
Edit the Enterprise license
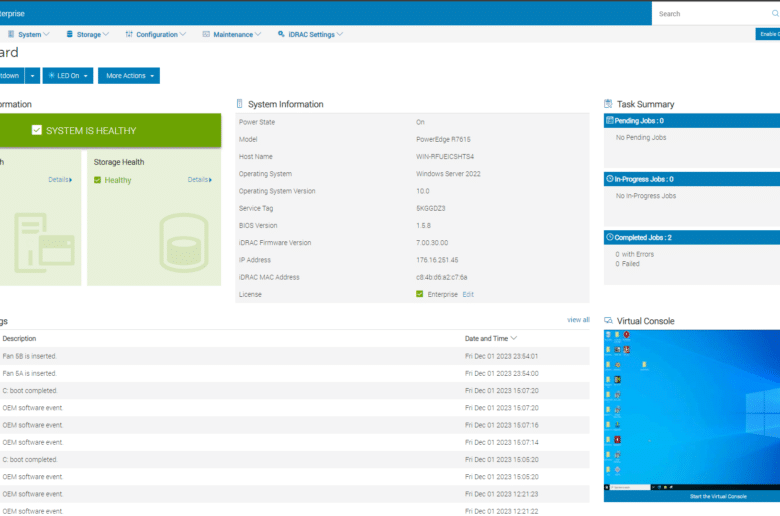tap(468, 295)
